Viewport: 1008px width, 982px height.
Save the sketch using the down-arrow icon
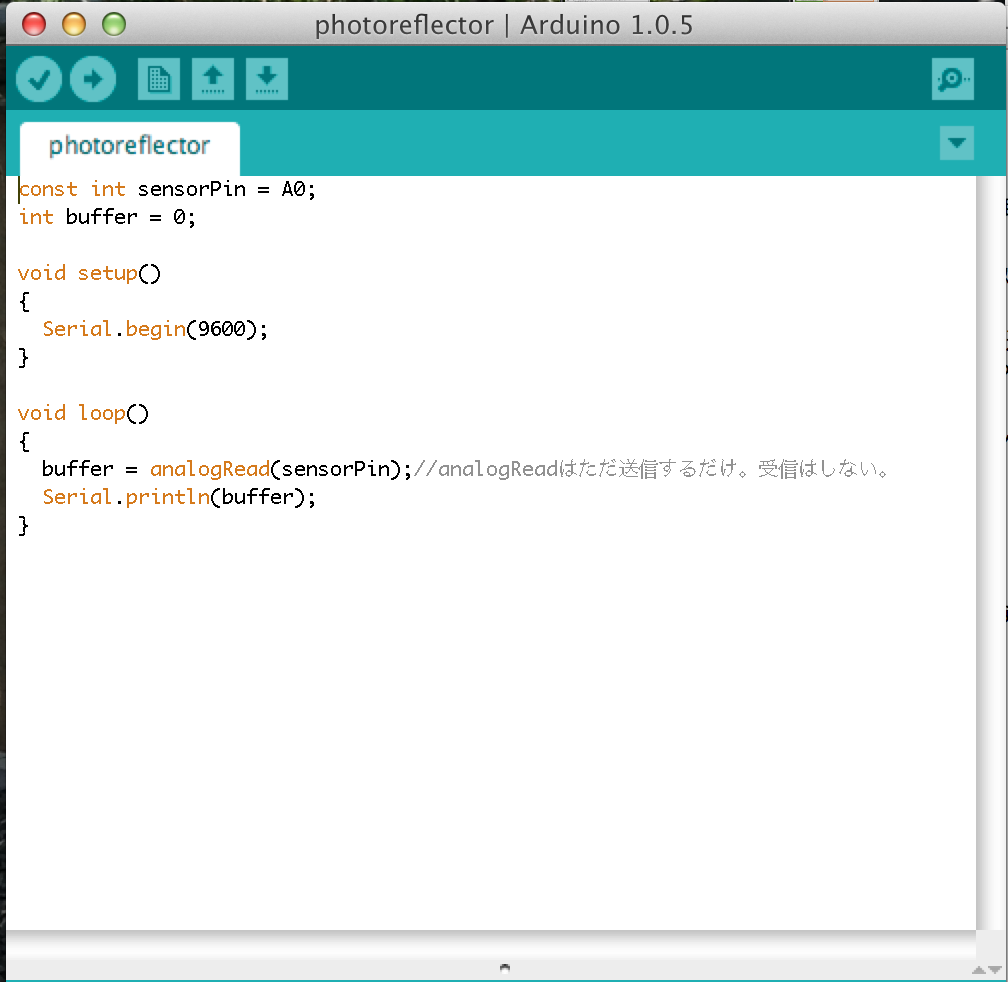coord(266,80)
